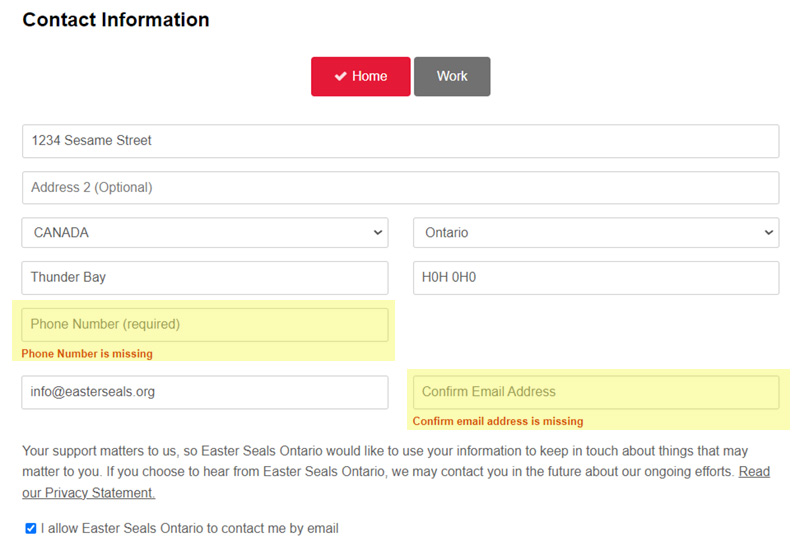Viewport: 800px width, 551px height.
Task: Click the checkmark icon on Home button
Action: pos(340,76)
